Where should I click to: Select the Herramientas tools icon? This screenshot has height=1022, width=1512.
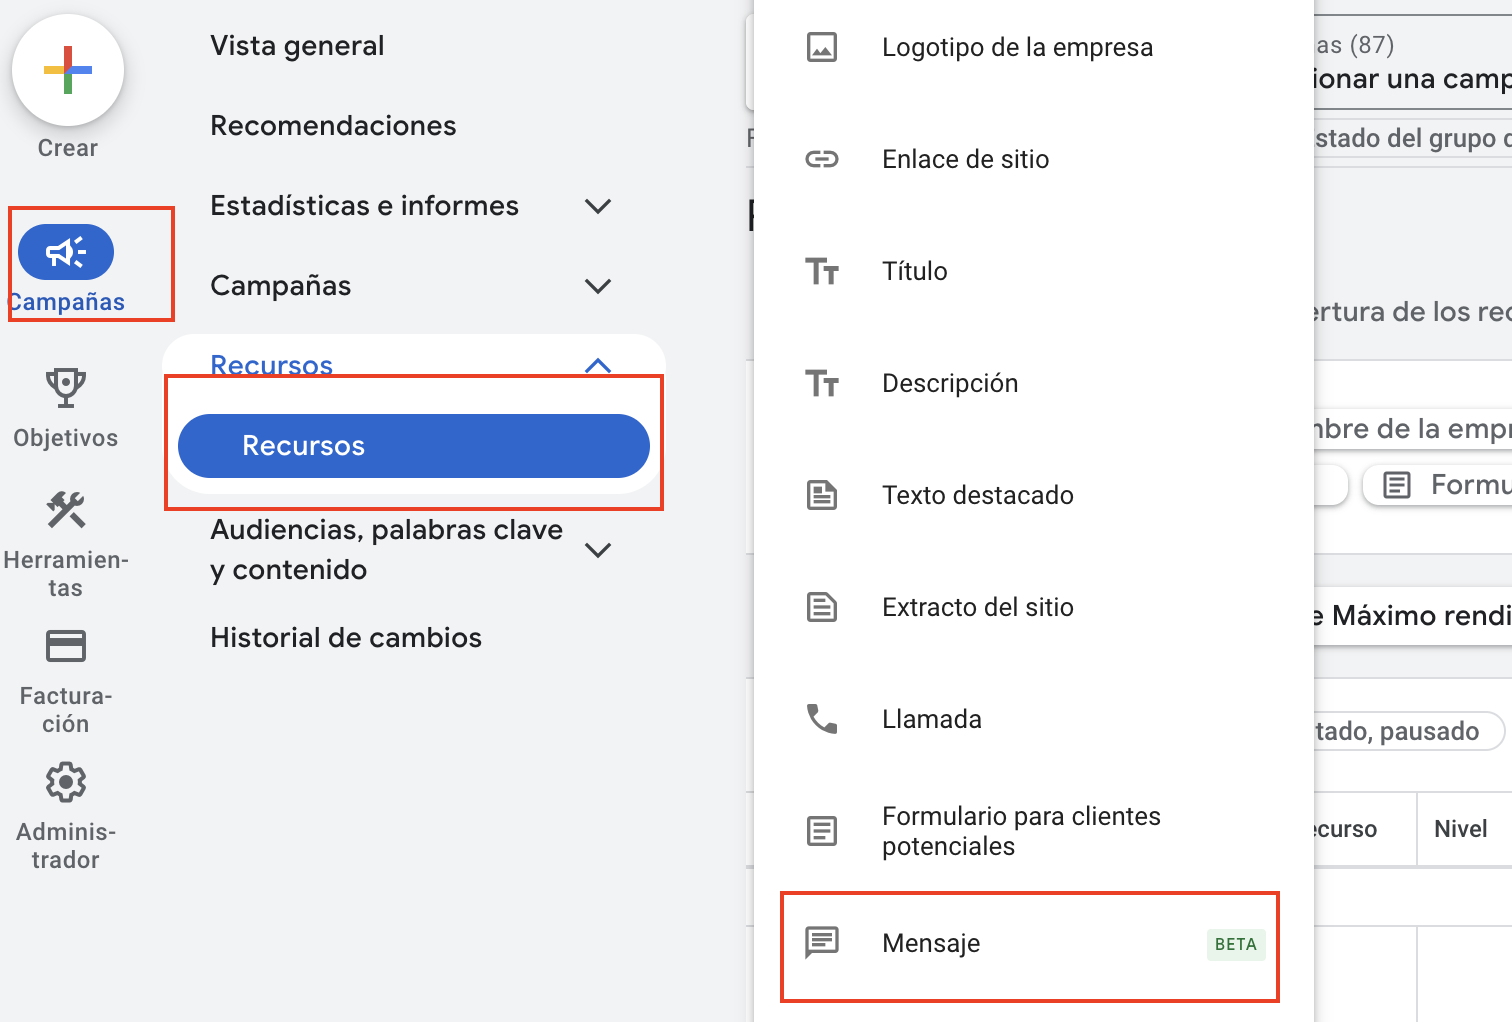coord(65,510)
